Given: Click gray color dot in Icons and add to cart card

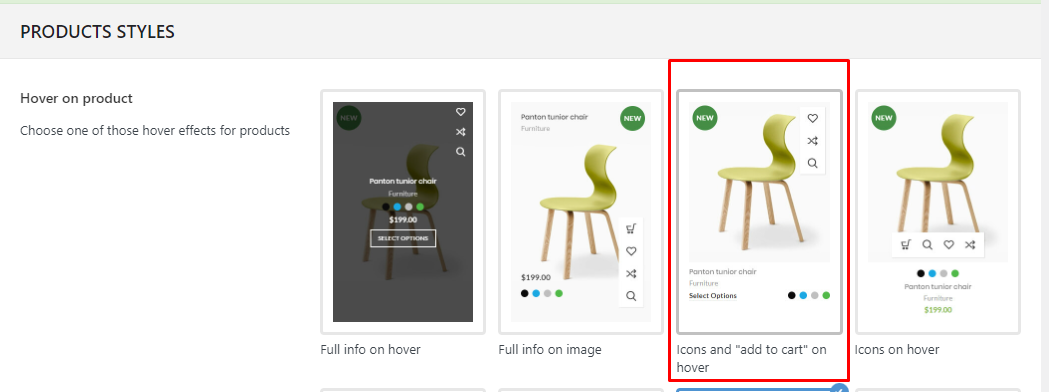Looking at the screenshot, I should pyautogui.click(x=814, y=295).
